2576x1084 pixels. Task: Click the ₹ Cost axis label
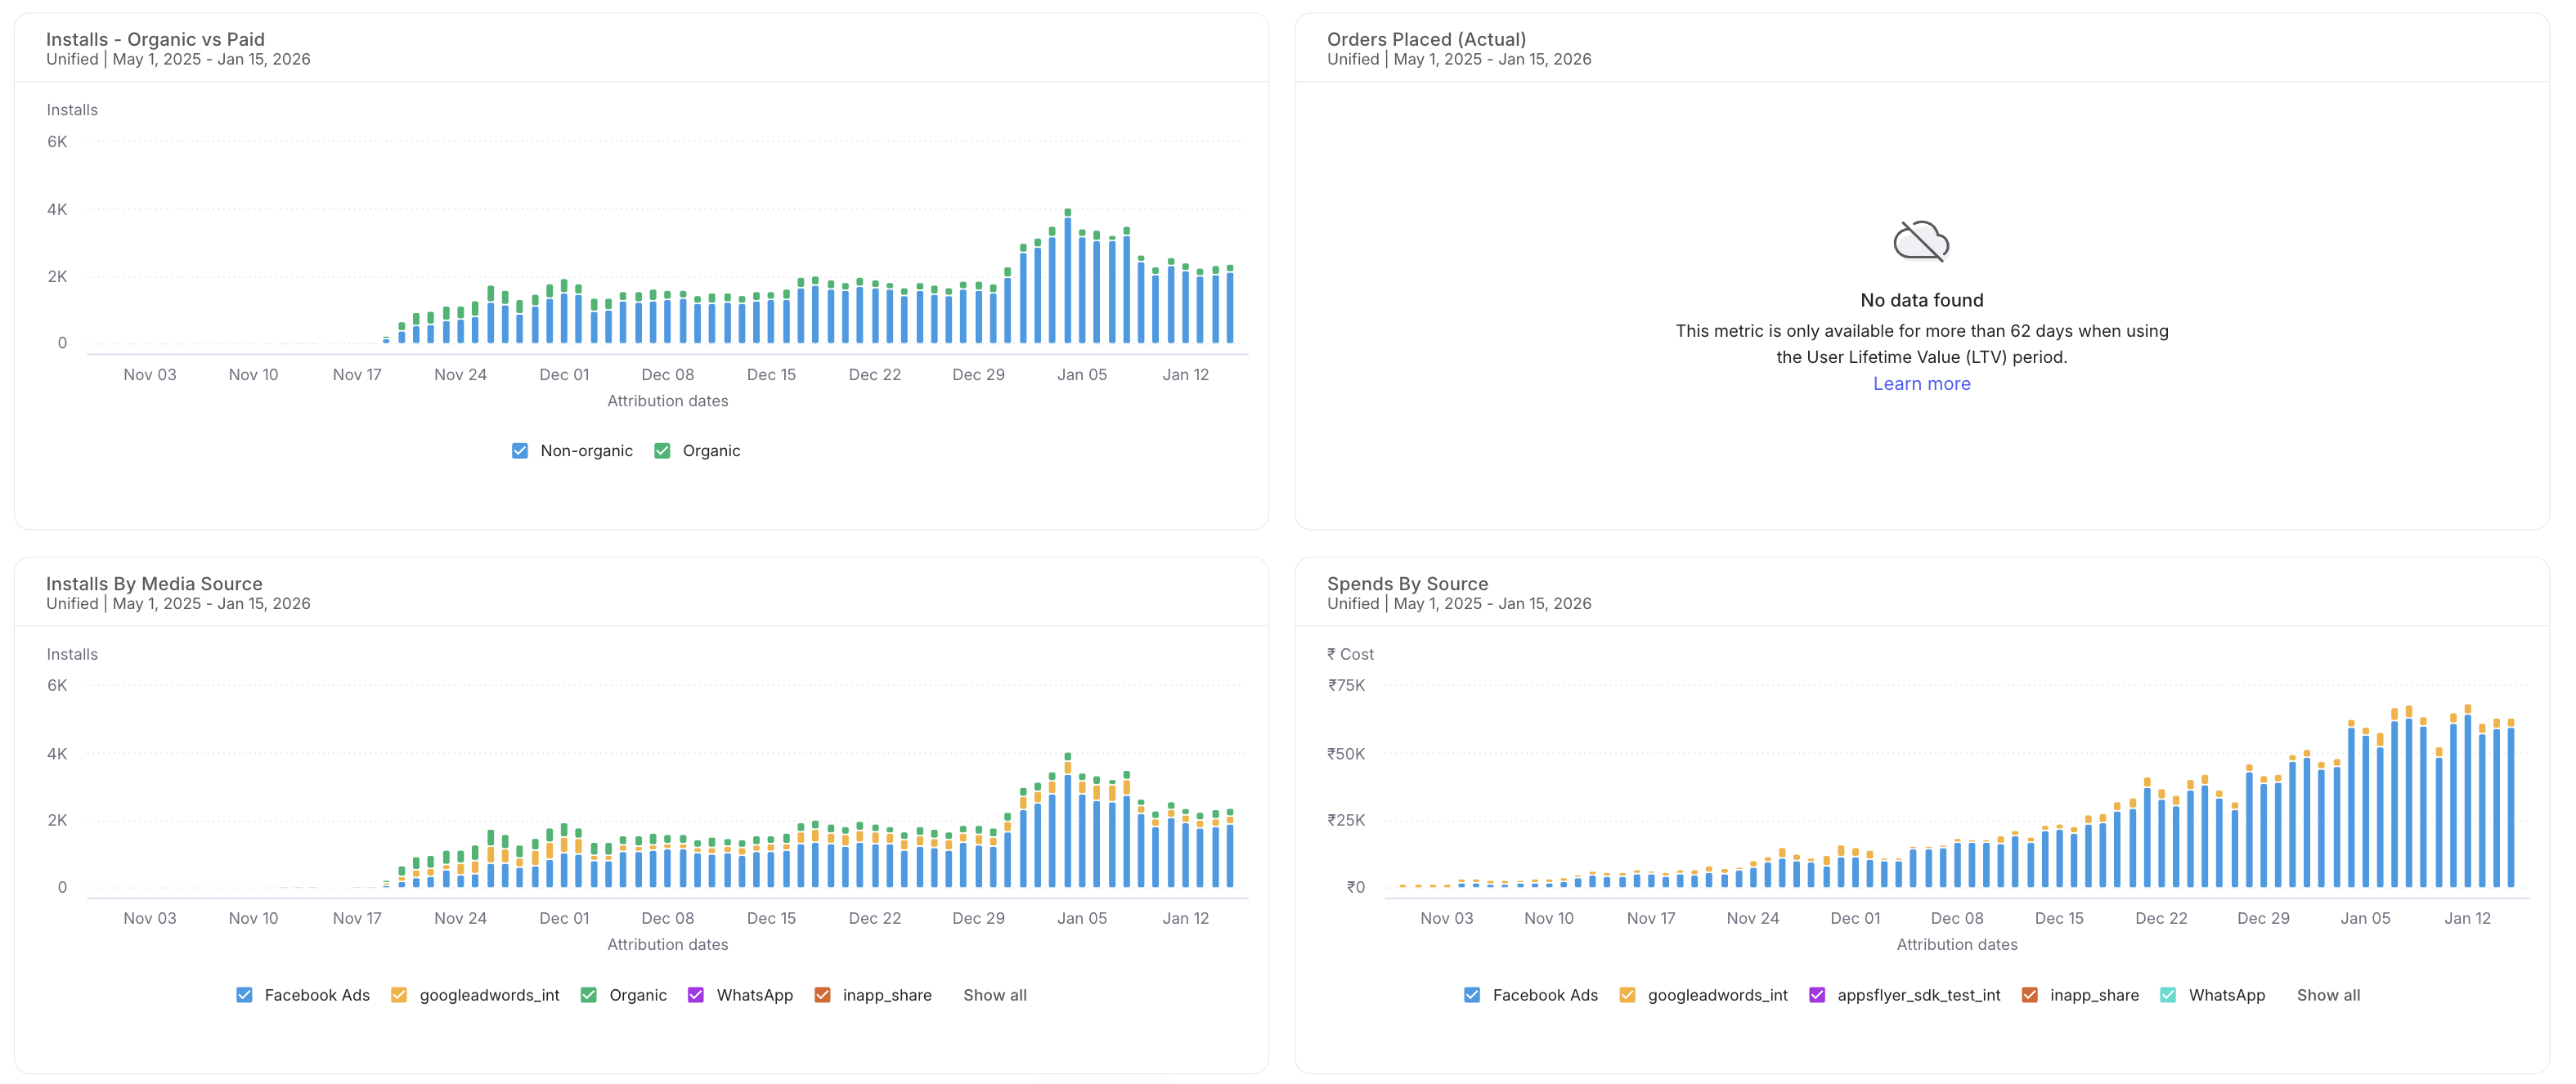click(x=1350, y=654)
